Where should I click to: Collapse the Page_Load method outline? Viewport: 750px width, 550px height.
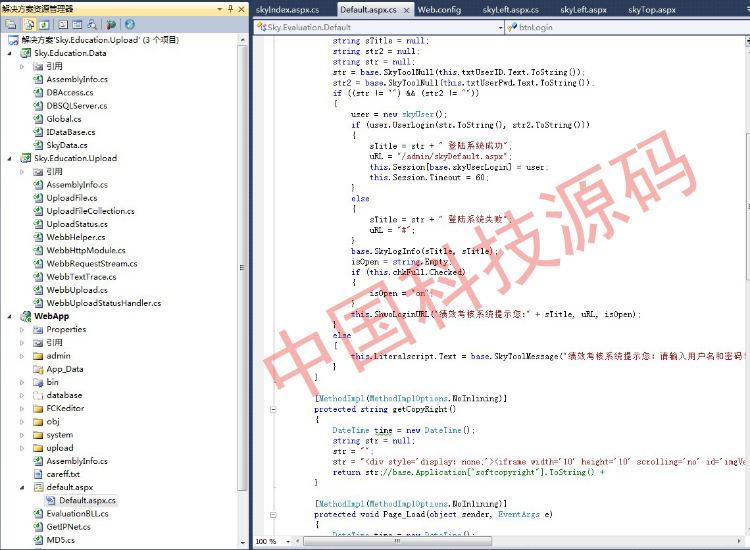pos(273,515)
